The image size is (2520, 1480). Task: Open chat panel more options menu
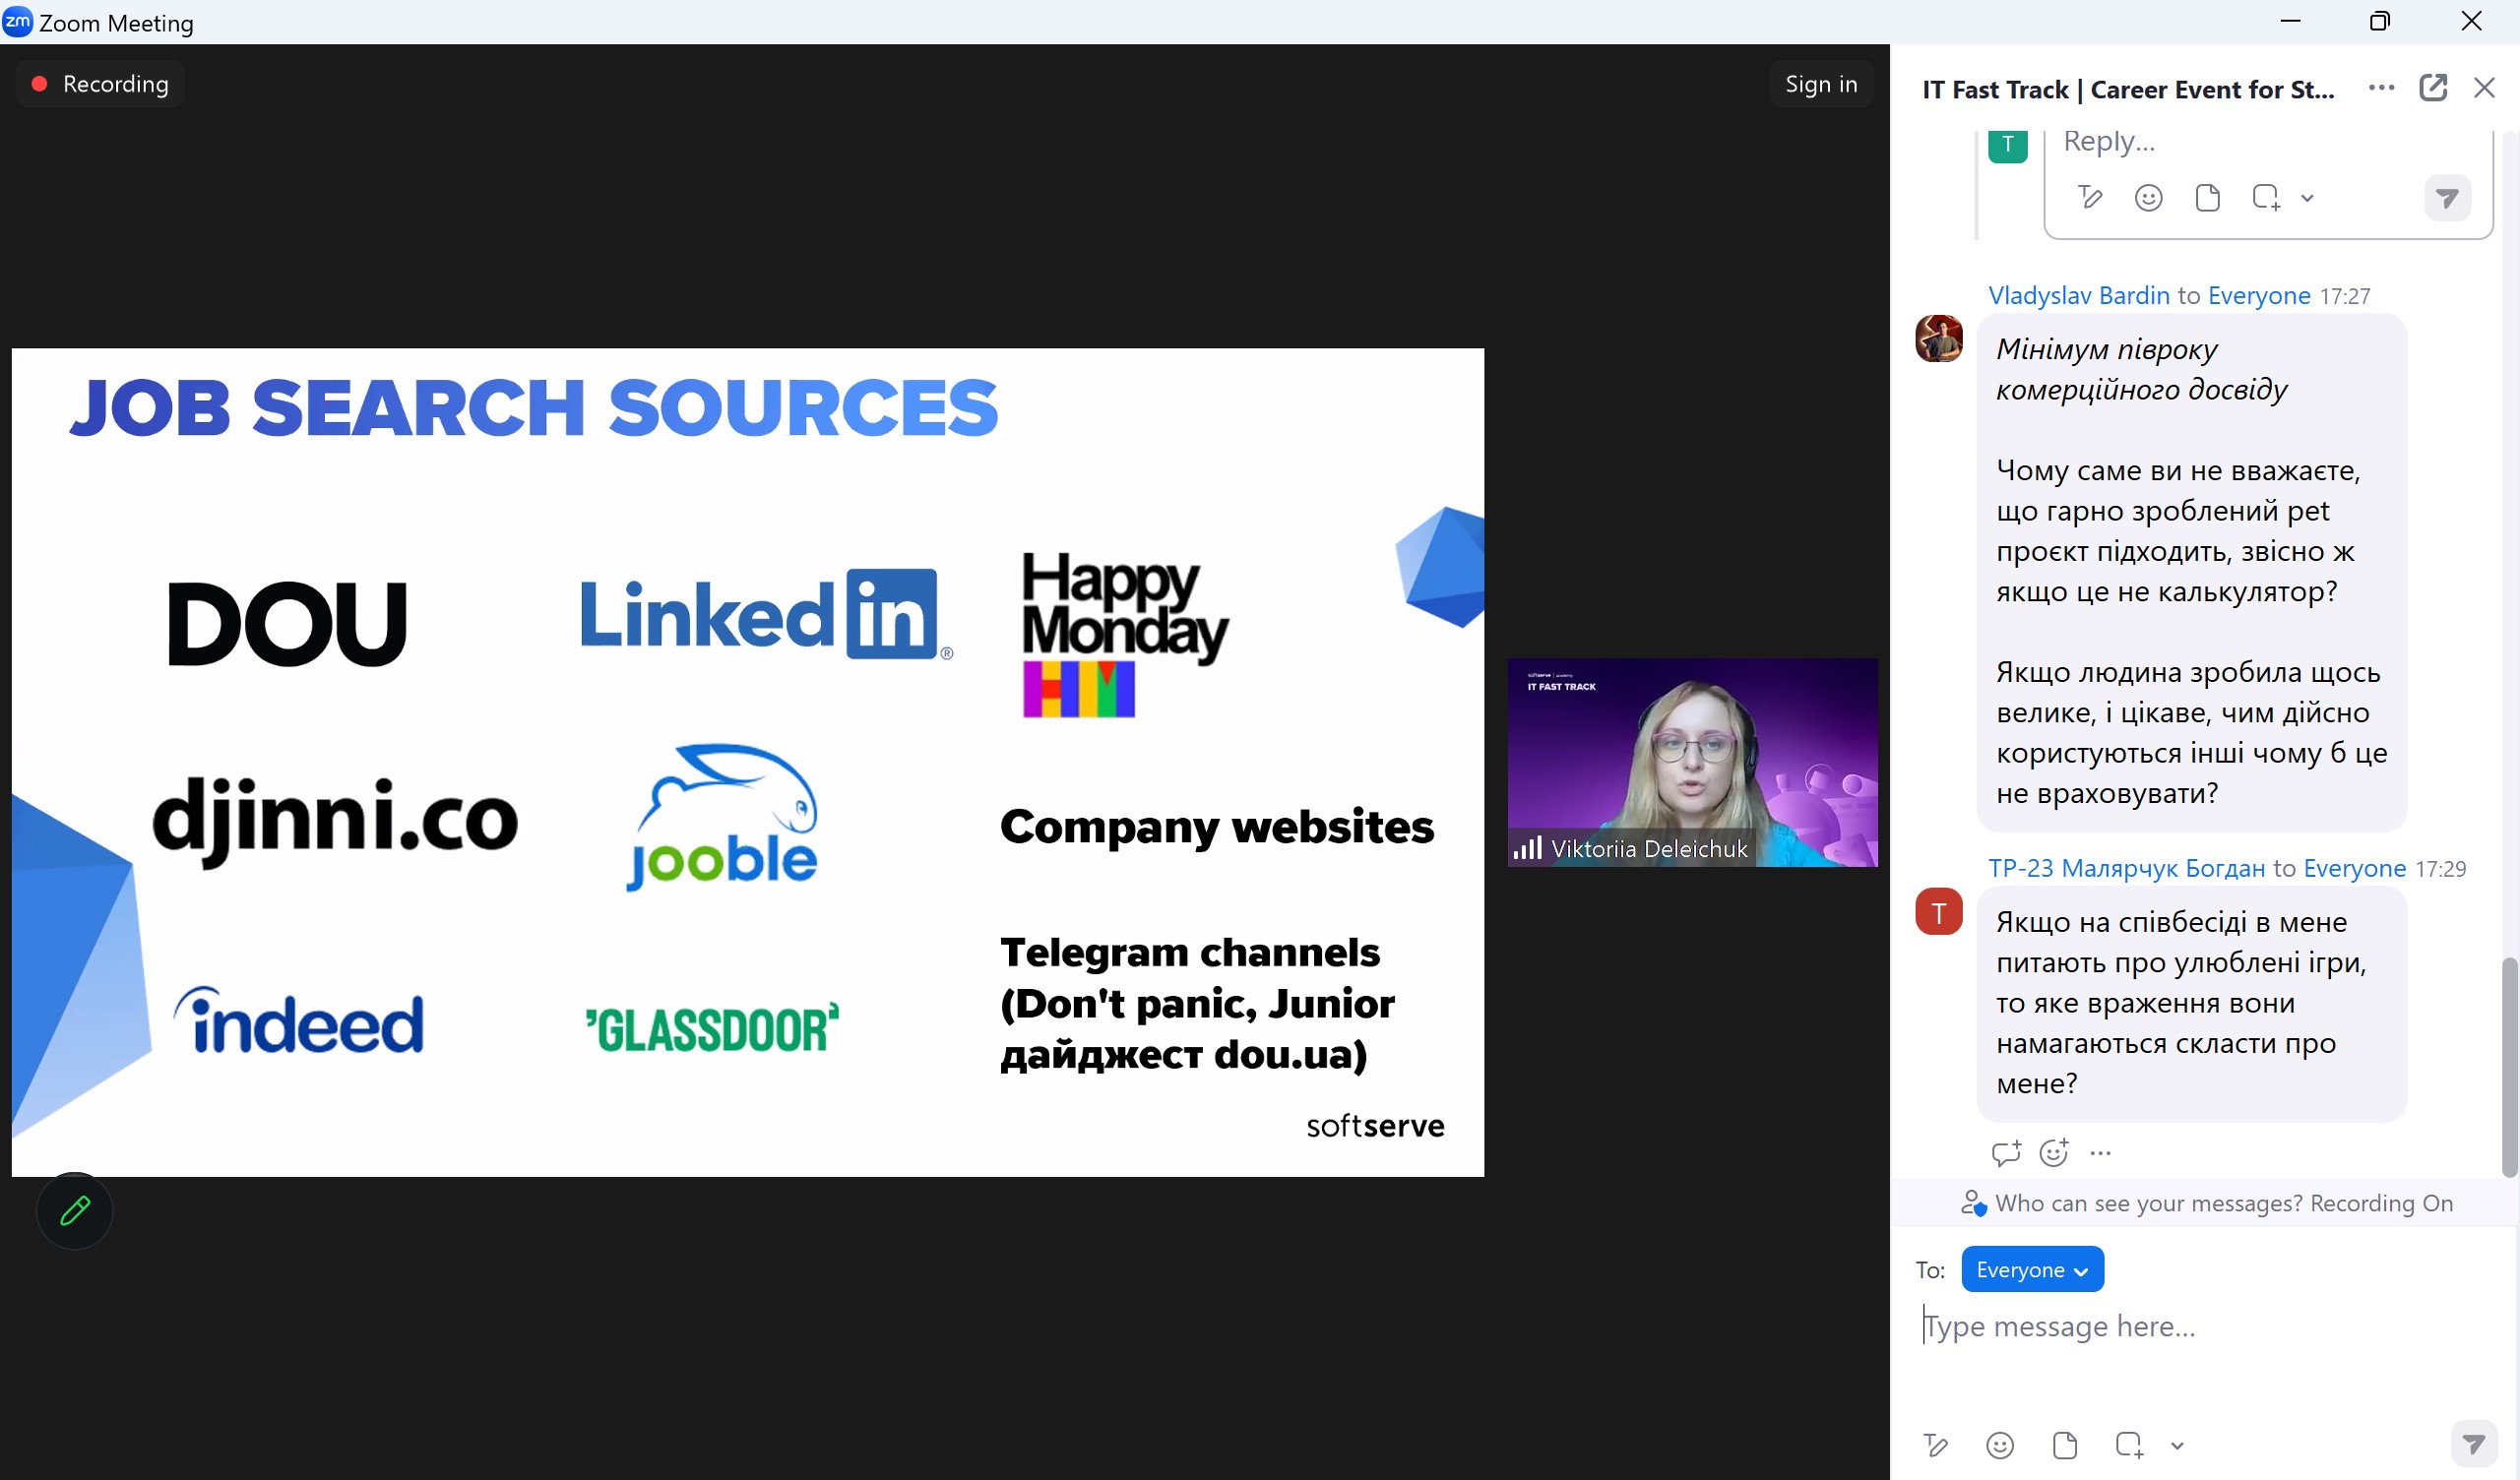(2381, 88)
